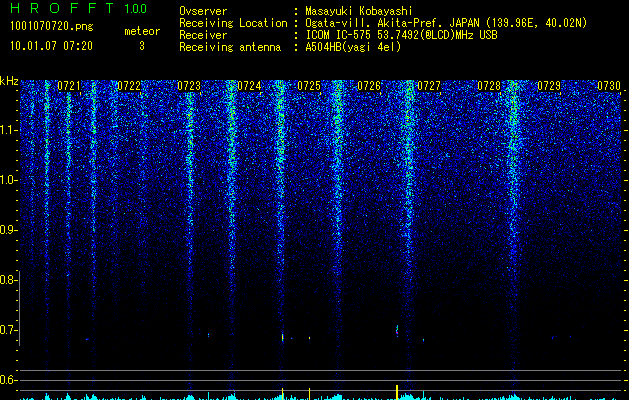The height and width of the screenshot is (400, 629).
Task: Click the date stamp 10.01.07 07:20
Action: coord(51,46)
